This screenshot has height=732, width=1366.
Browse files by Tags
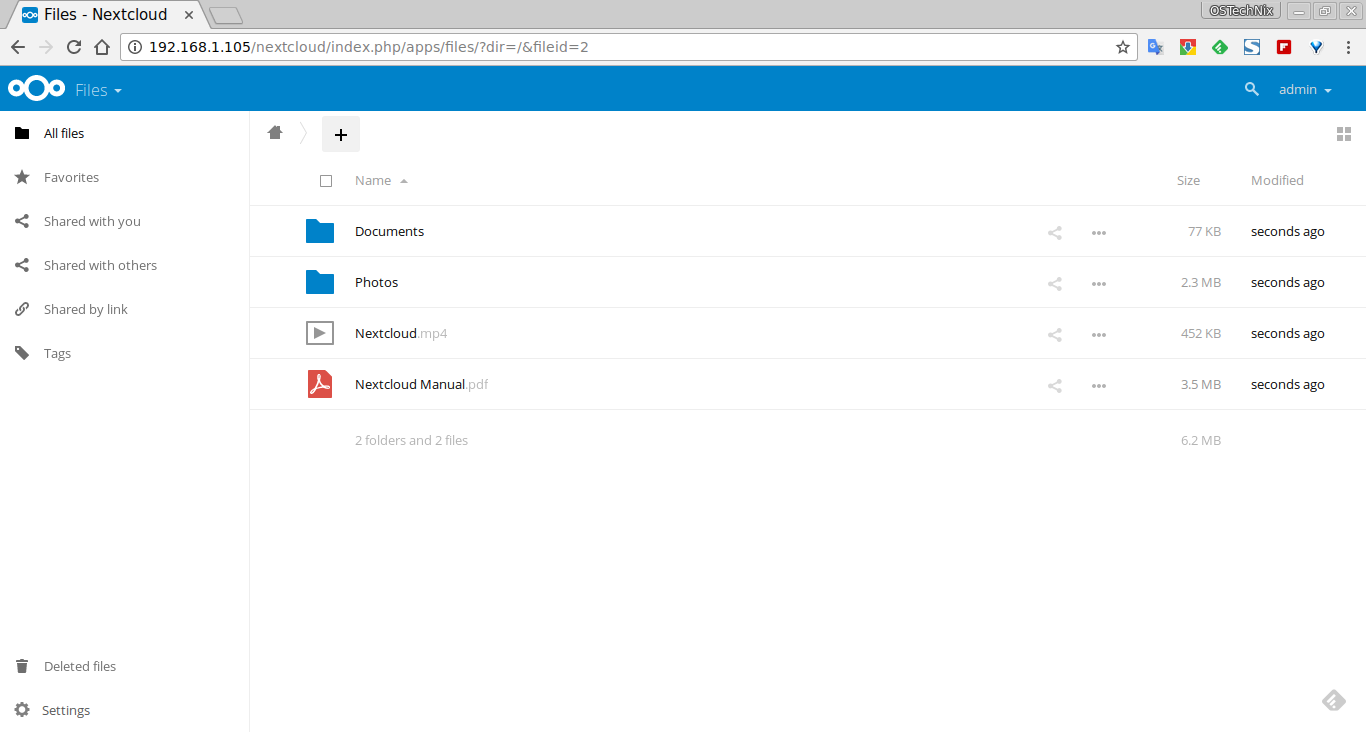coord(57,353)
